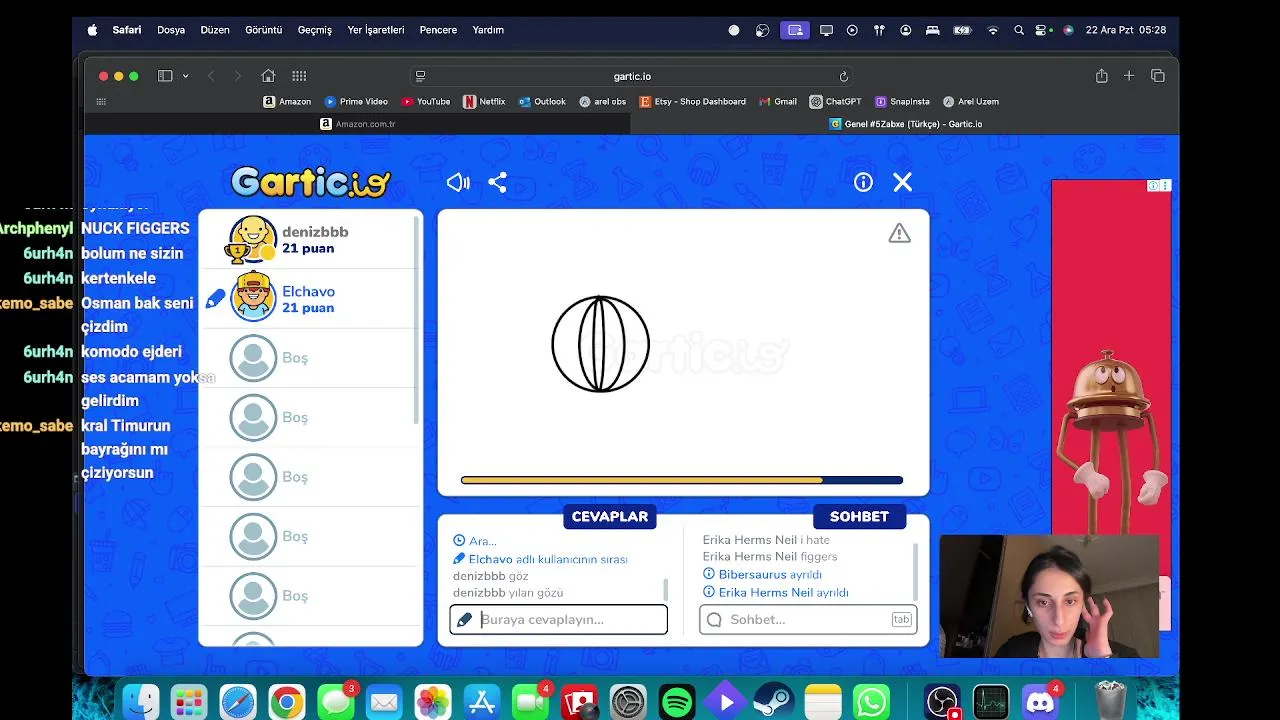The image size is (1280, 720).
Task: Reload the page with the refresh icon
Action: click(843, 76)
